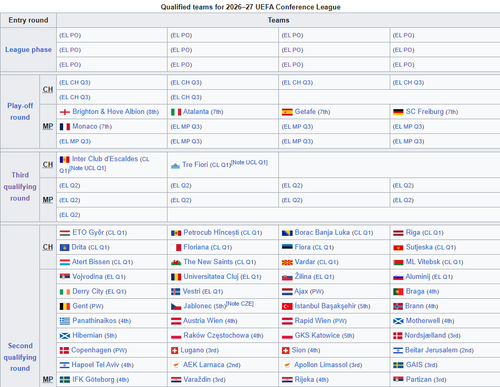
Task: Open the Atalanta team page
Action: [196, 112]
